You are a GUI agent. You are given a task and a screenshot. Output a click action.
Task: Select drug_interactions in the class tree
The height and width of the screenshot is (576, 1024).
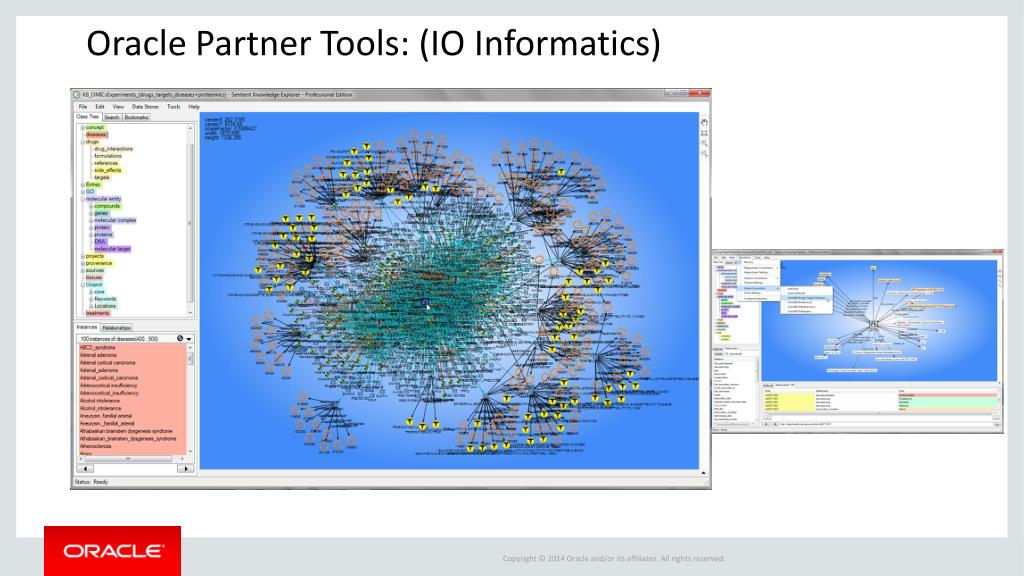113,149
